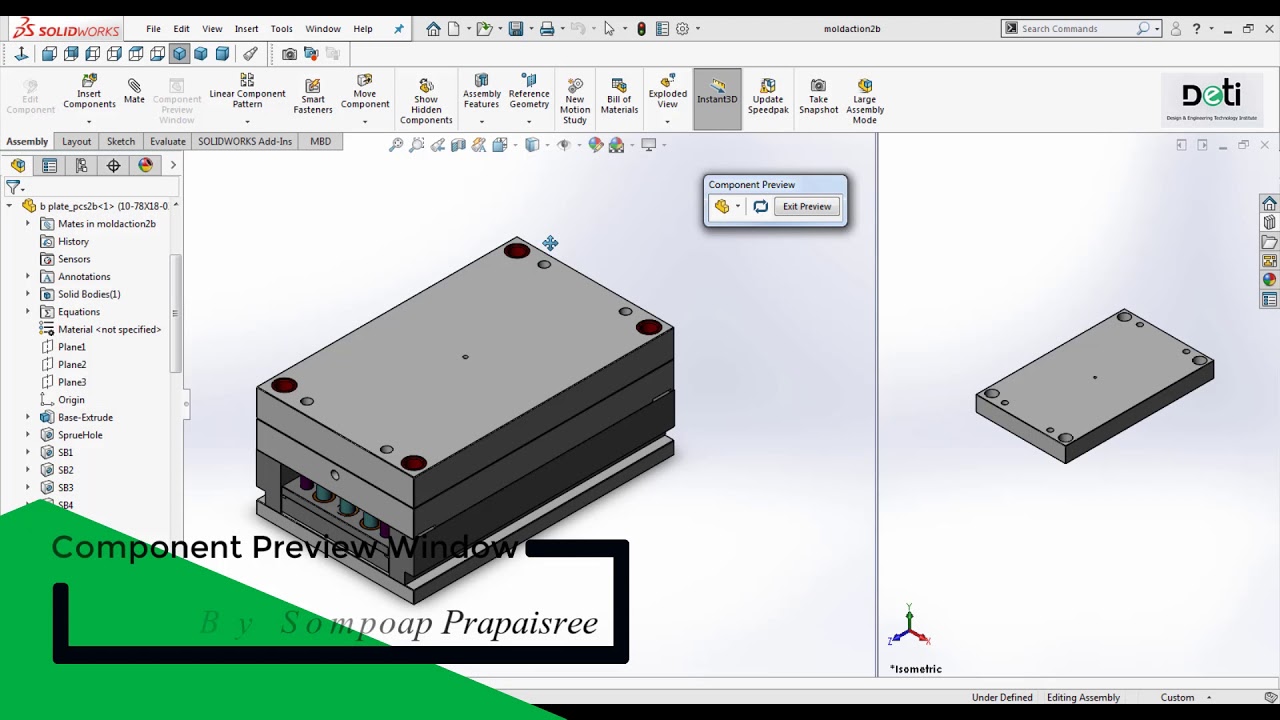Viewport: 1280px width, 720px height.
Task: Select the Plane1 tree item
Action: pyautogui.click(x=72, y=347)
